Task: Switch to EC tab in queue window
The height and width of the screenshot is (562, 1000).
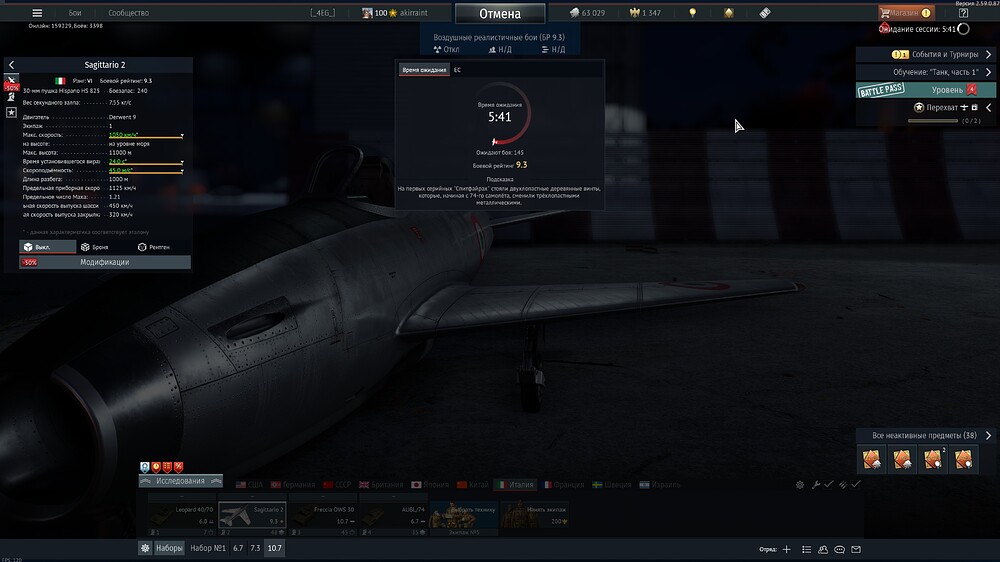Action: pos(457,70)
